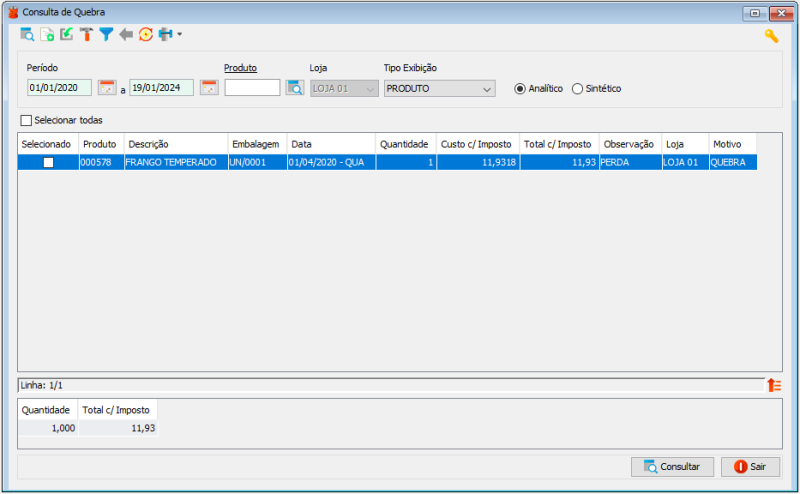Expand the Tipo Exibição dropdown
The height and width of the screenshot is (494, 800).
click(486, 89)
